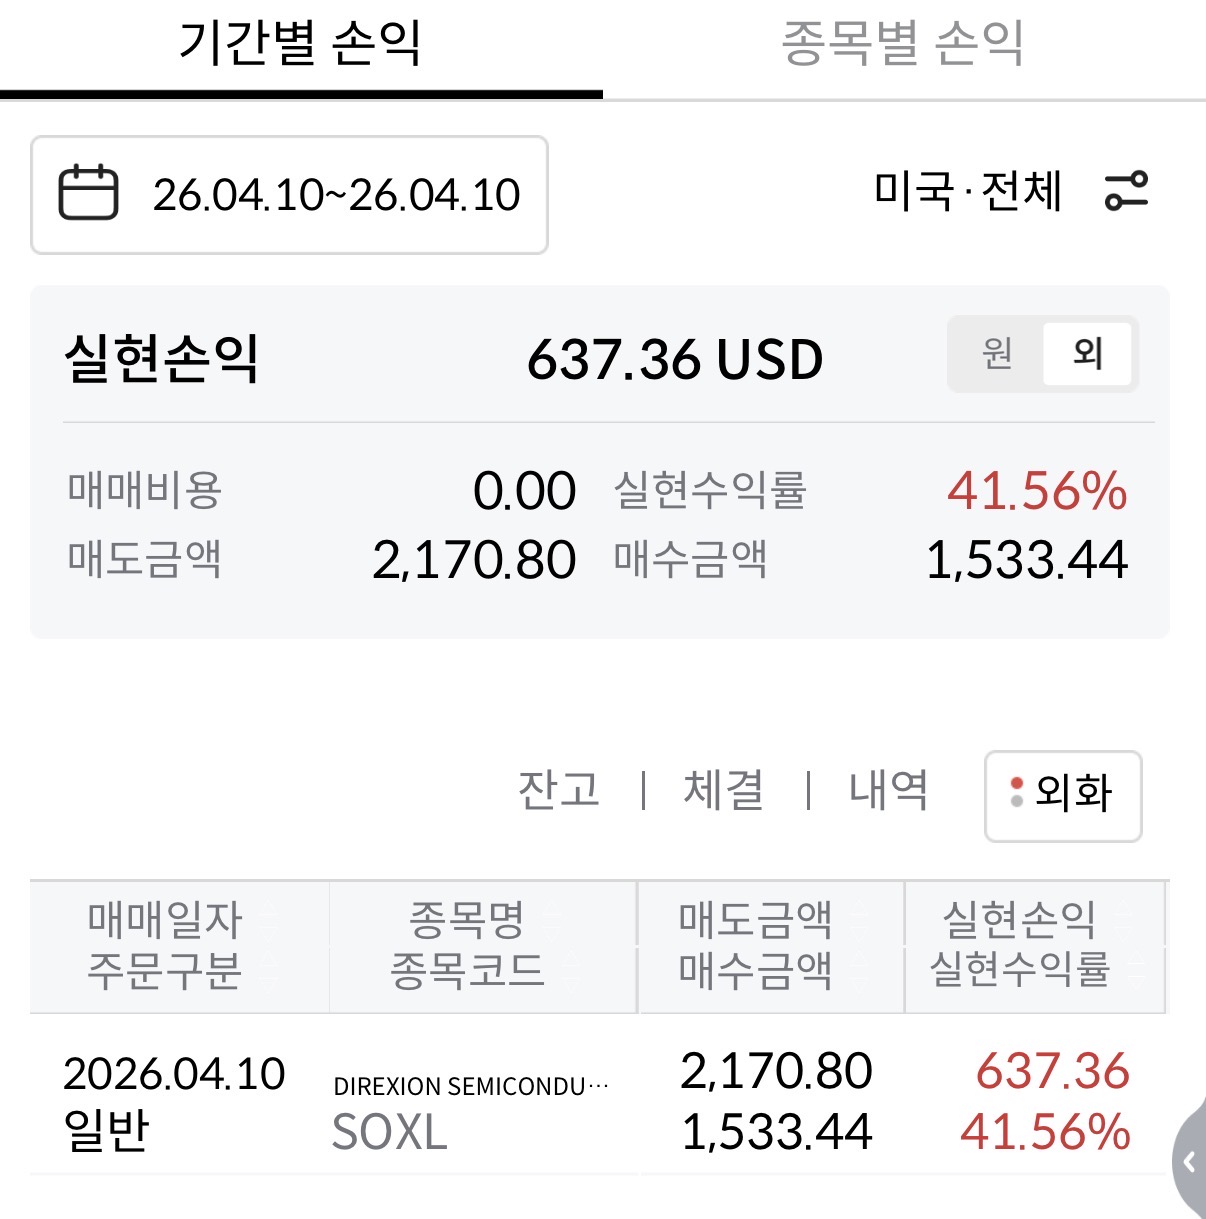
Task: Sort by 실현손익 column header
Action: coord(1020,919)
